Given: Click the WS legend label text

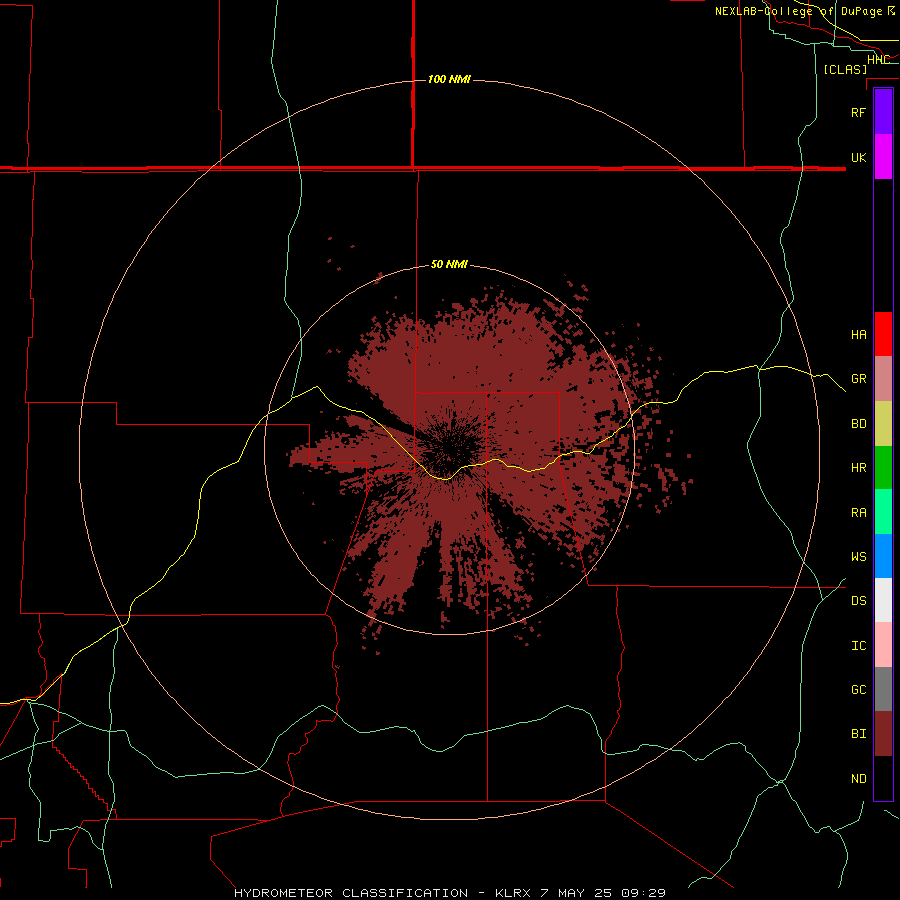Looking at the screenshot, I should click(859, 557).
